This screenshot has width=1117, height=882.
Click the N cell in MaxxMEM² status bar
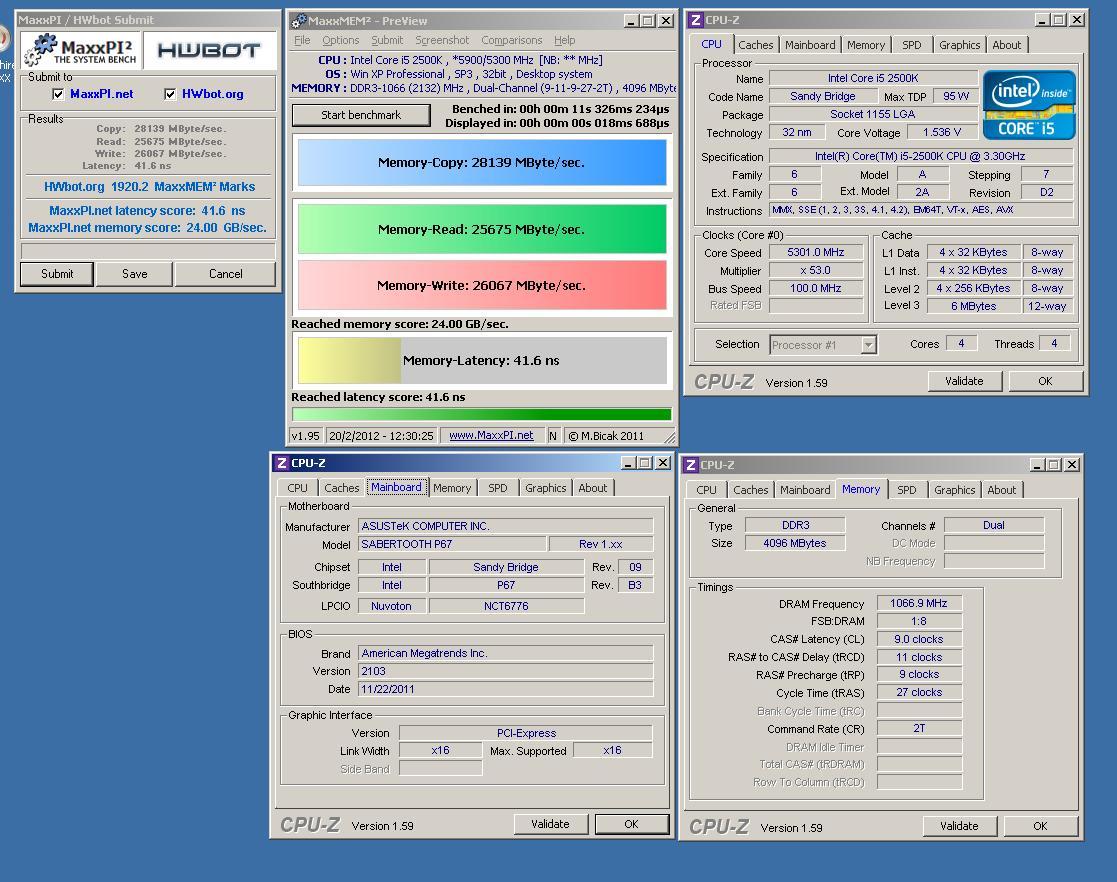[553, 436]
